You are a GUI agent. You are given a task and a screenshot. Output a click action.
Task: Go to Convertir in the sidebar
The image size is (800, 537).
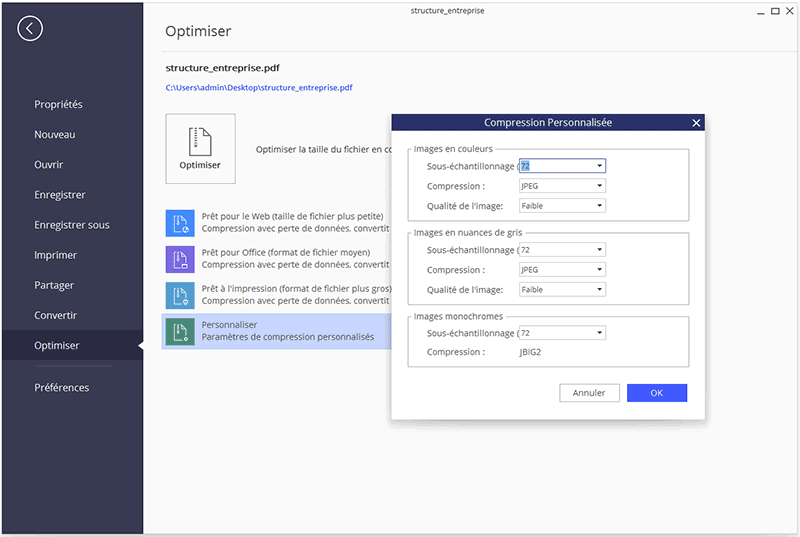pyautogui.click(x=55, y=315)
